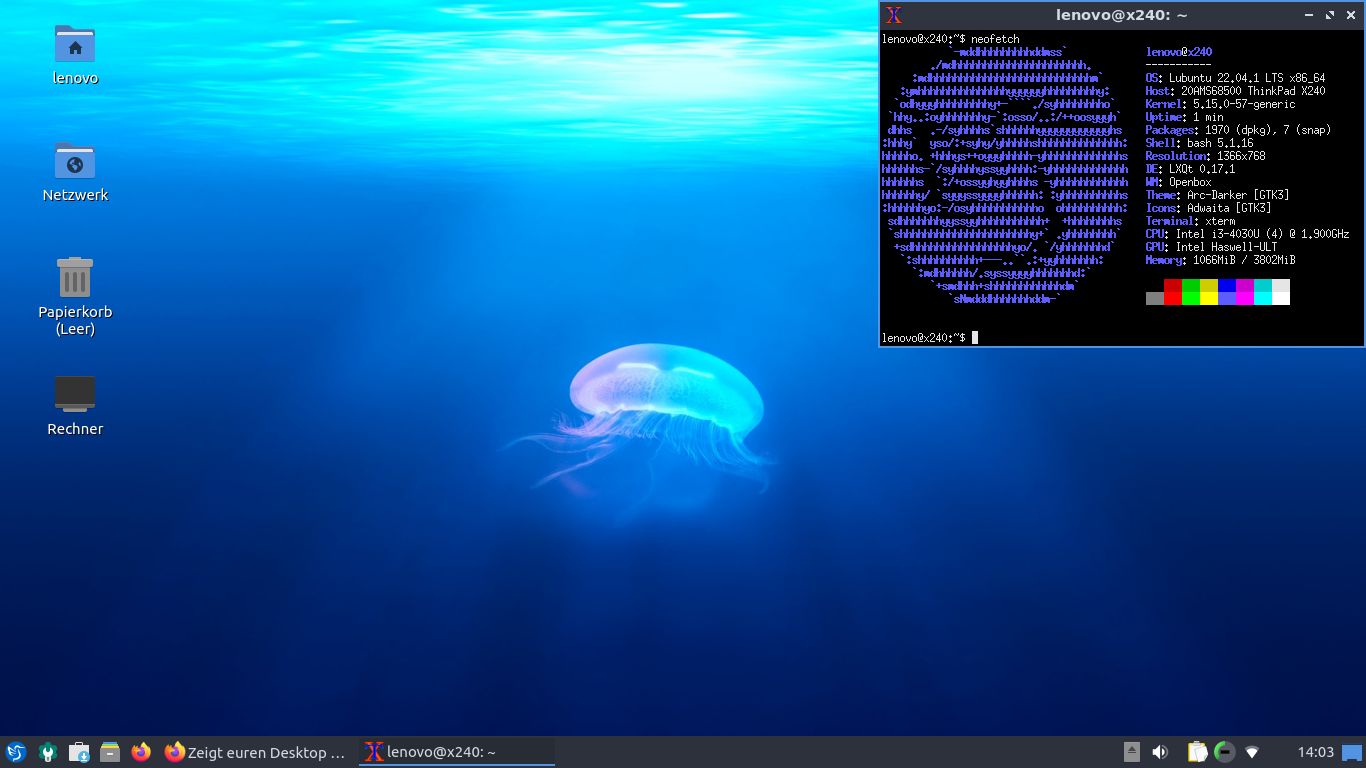Click the blue show desktop button
The image size is (1366, 768).
tap(1353, 752)
